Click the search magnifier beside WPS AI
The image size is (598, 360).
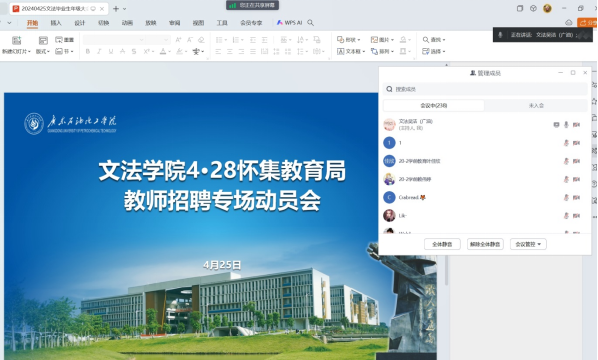point(311,23)
